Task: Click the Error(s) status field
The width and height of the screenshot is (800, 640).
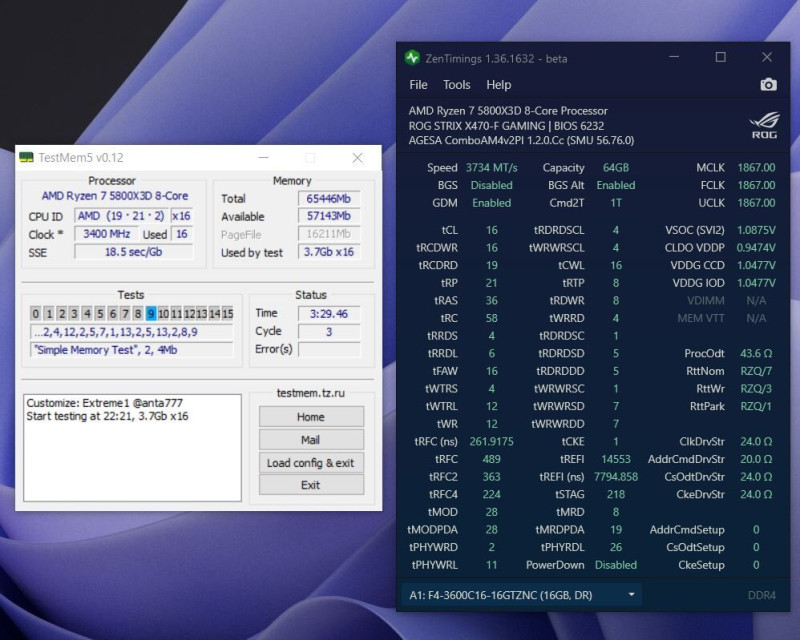Action: tap(329, 350)
